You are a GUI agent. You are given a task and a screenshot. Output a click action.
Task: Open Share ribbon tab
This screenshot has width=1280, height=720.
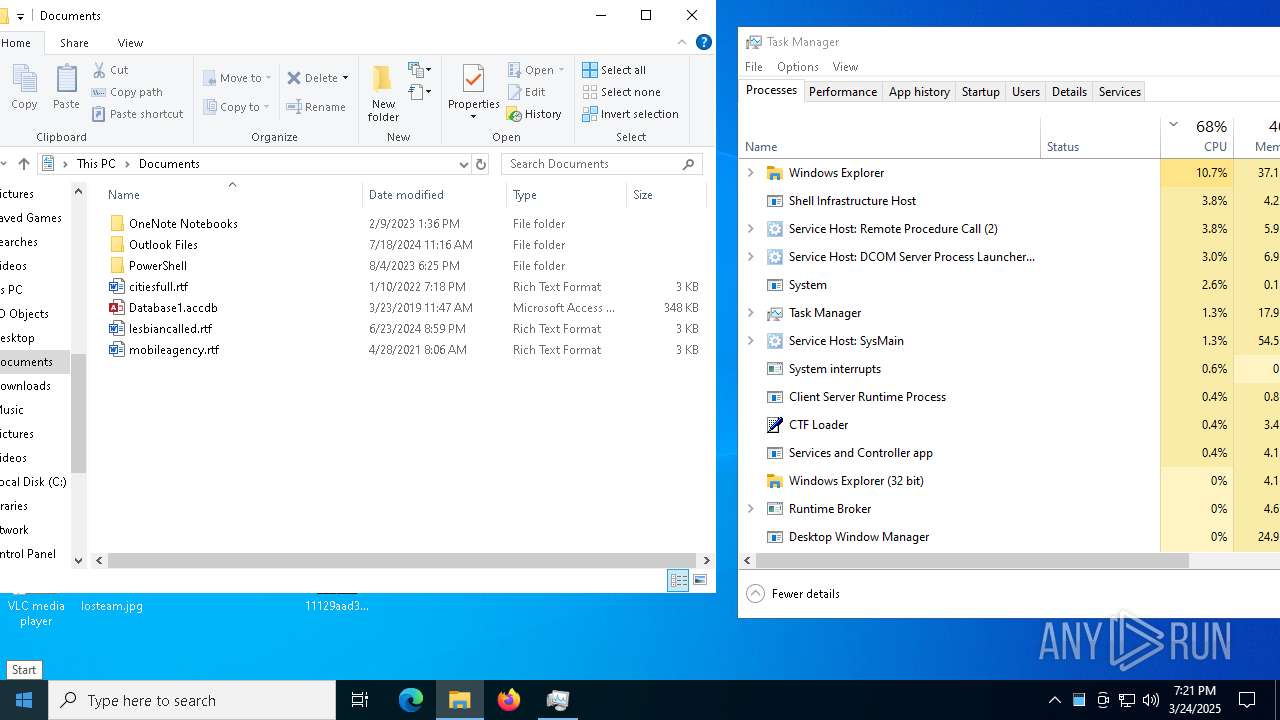coord(74,43)
